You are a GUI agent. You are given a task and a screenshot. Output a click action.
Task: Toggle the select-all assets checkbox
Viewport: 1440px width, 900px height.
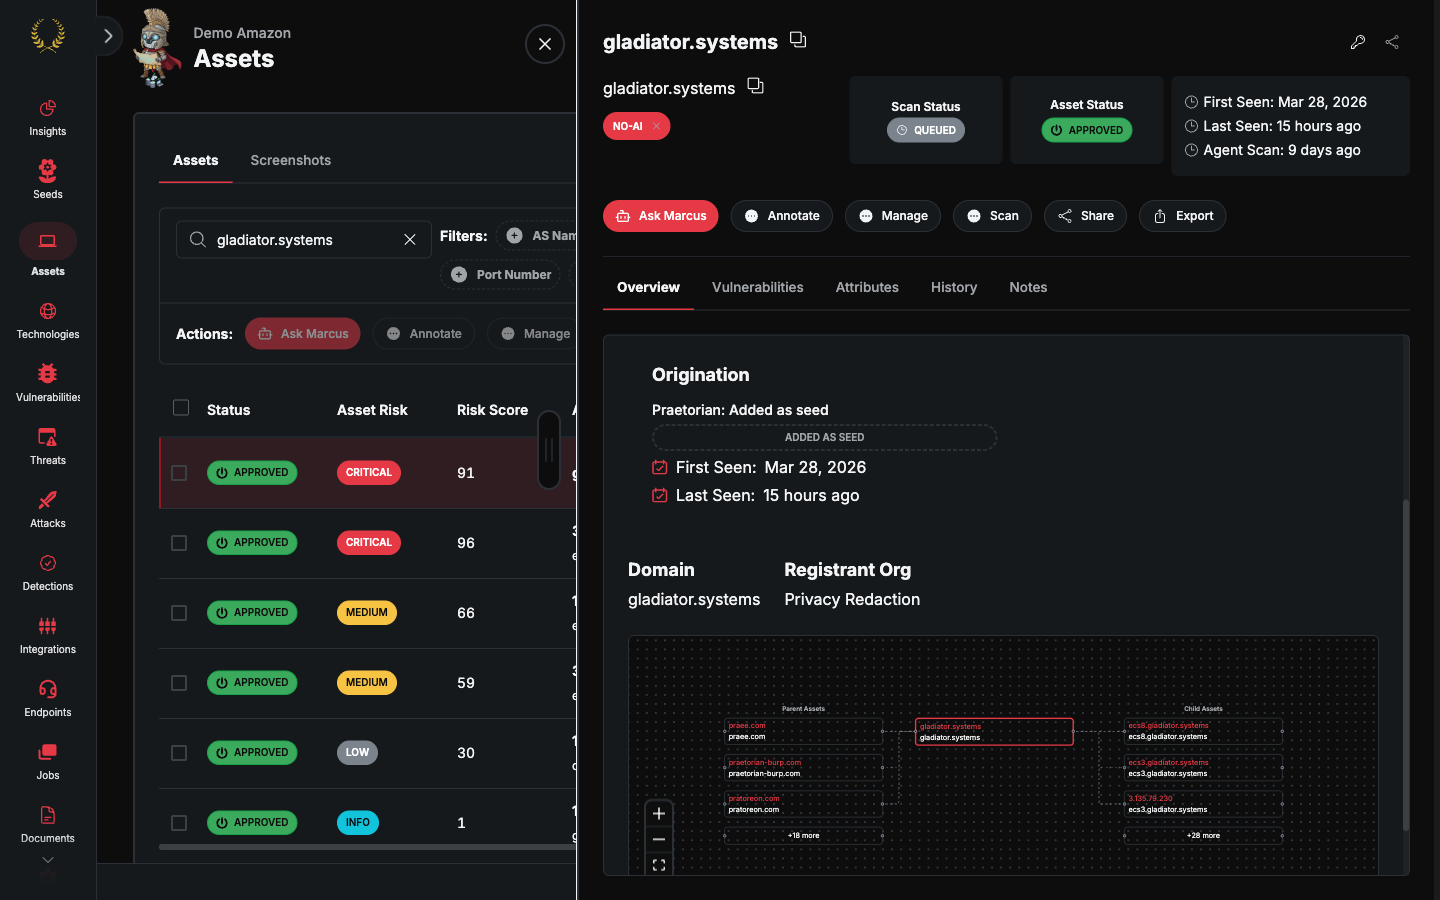click(181, 408)
